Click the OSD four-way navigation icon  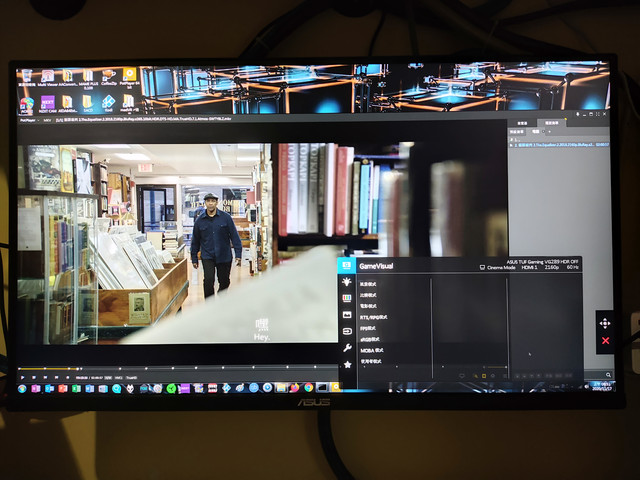[x=605, y=324]
